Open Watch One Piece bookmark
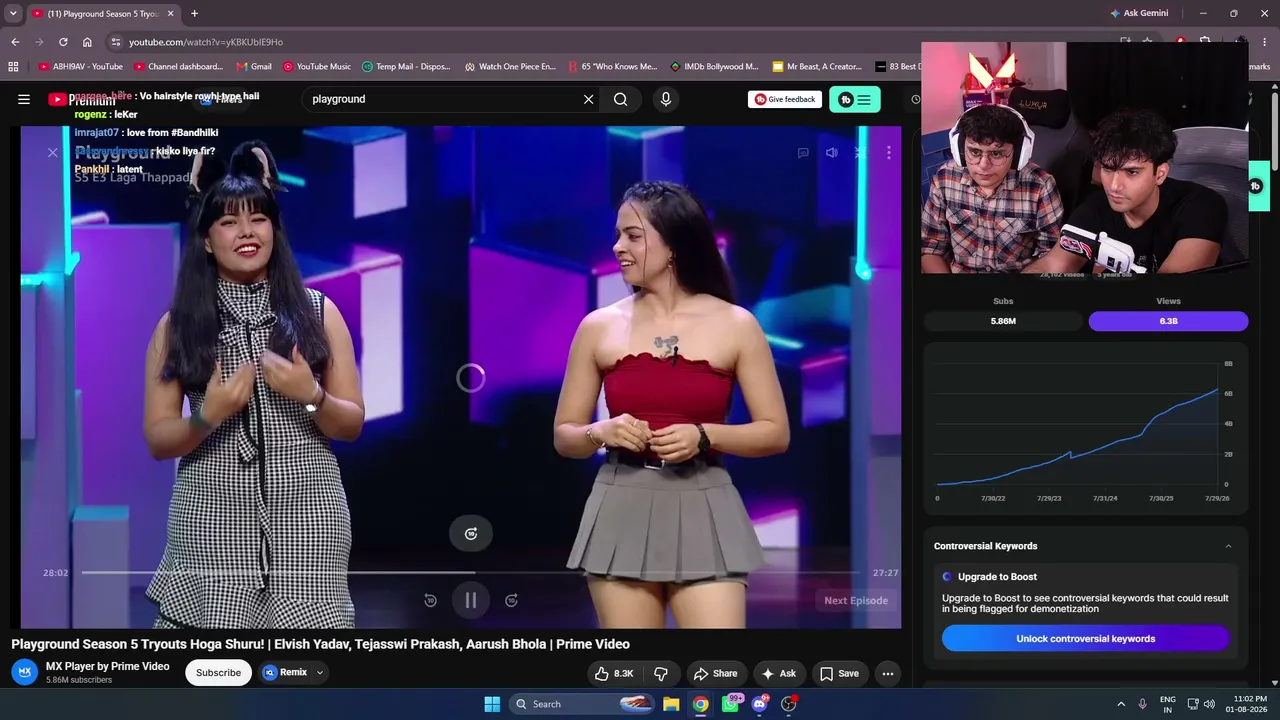Screen dimensions: 1280x720 510,67
